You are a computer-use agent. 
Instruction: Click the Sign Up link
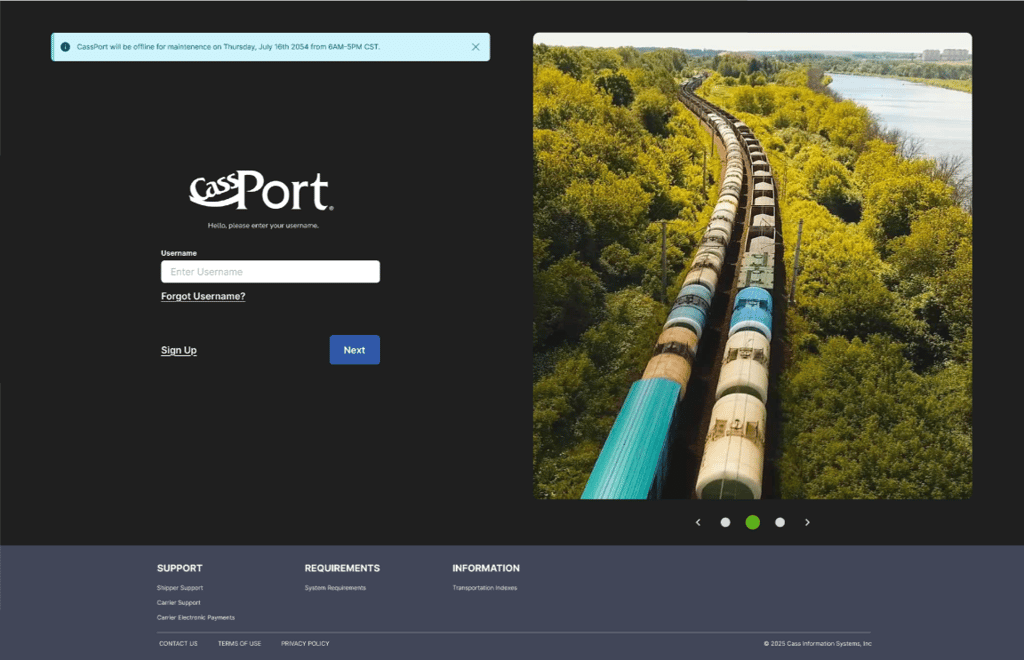tap(179, 350)
